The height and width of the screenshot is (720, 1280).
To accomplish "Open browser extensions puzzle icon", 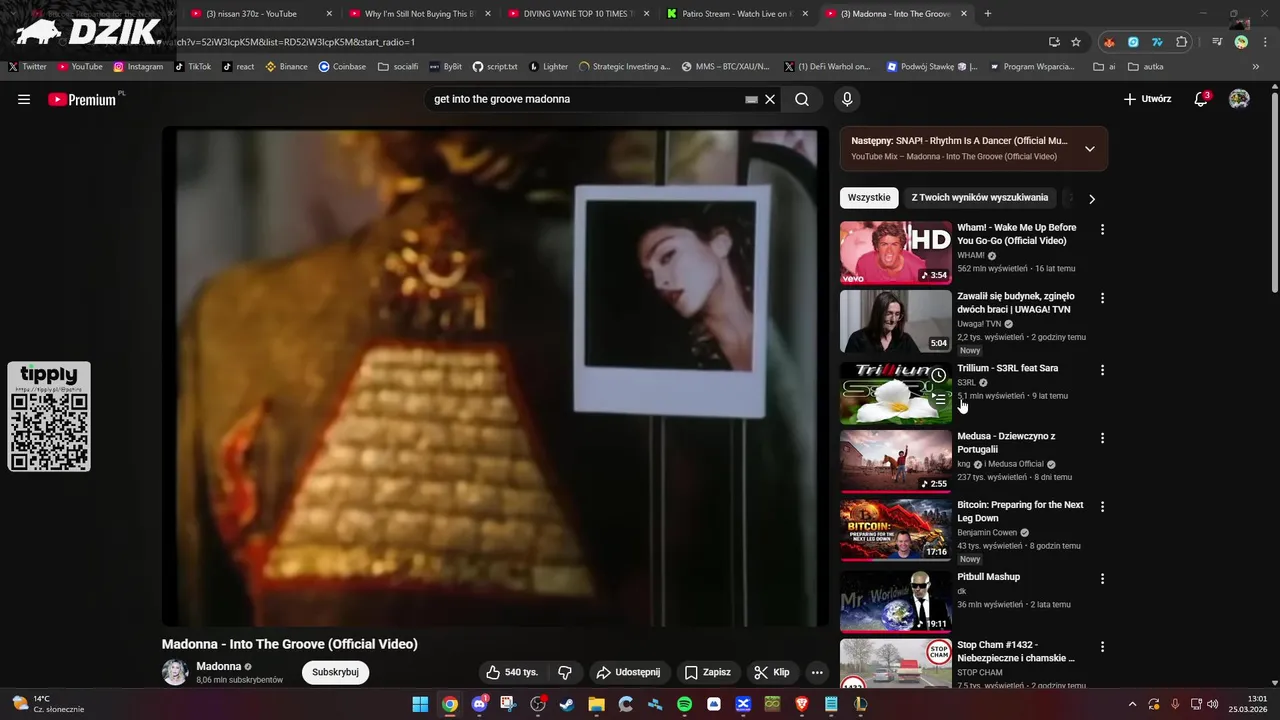I will pyautogui.click(x=1182, y=42).
